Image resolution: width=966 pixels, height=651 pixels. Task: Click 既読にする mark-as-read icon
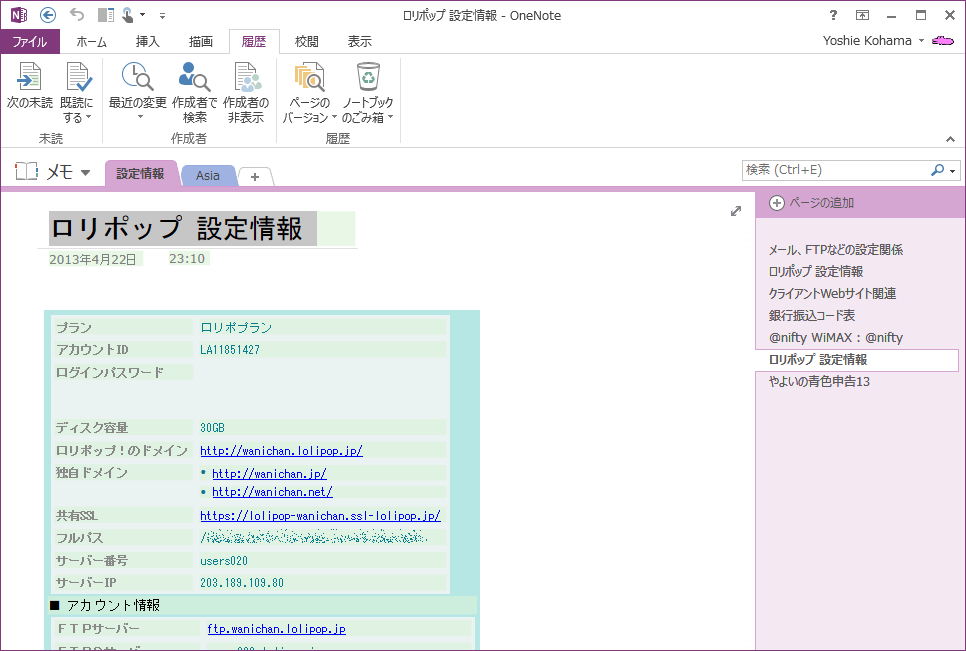[x=78, y=77]
